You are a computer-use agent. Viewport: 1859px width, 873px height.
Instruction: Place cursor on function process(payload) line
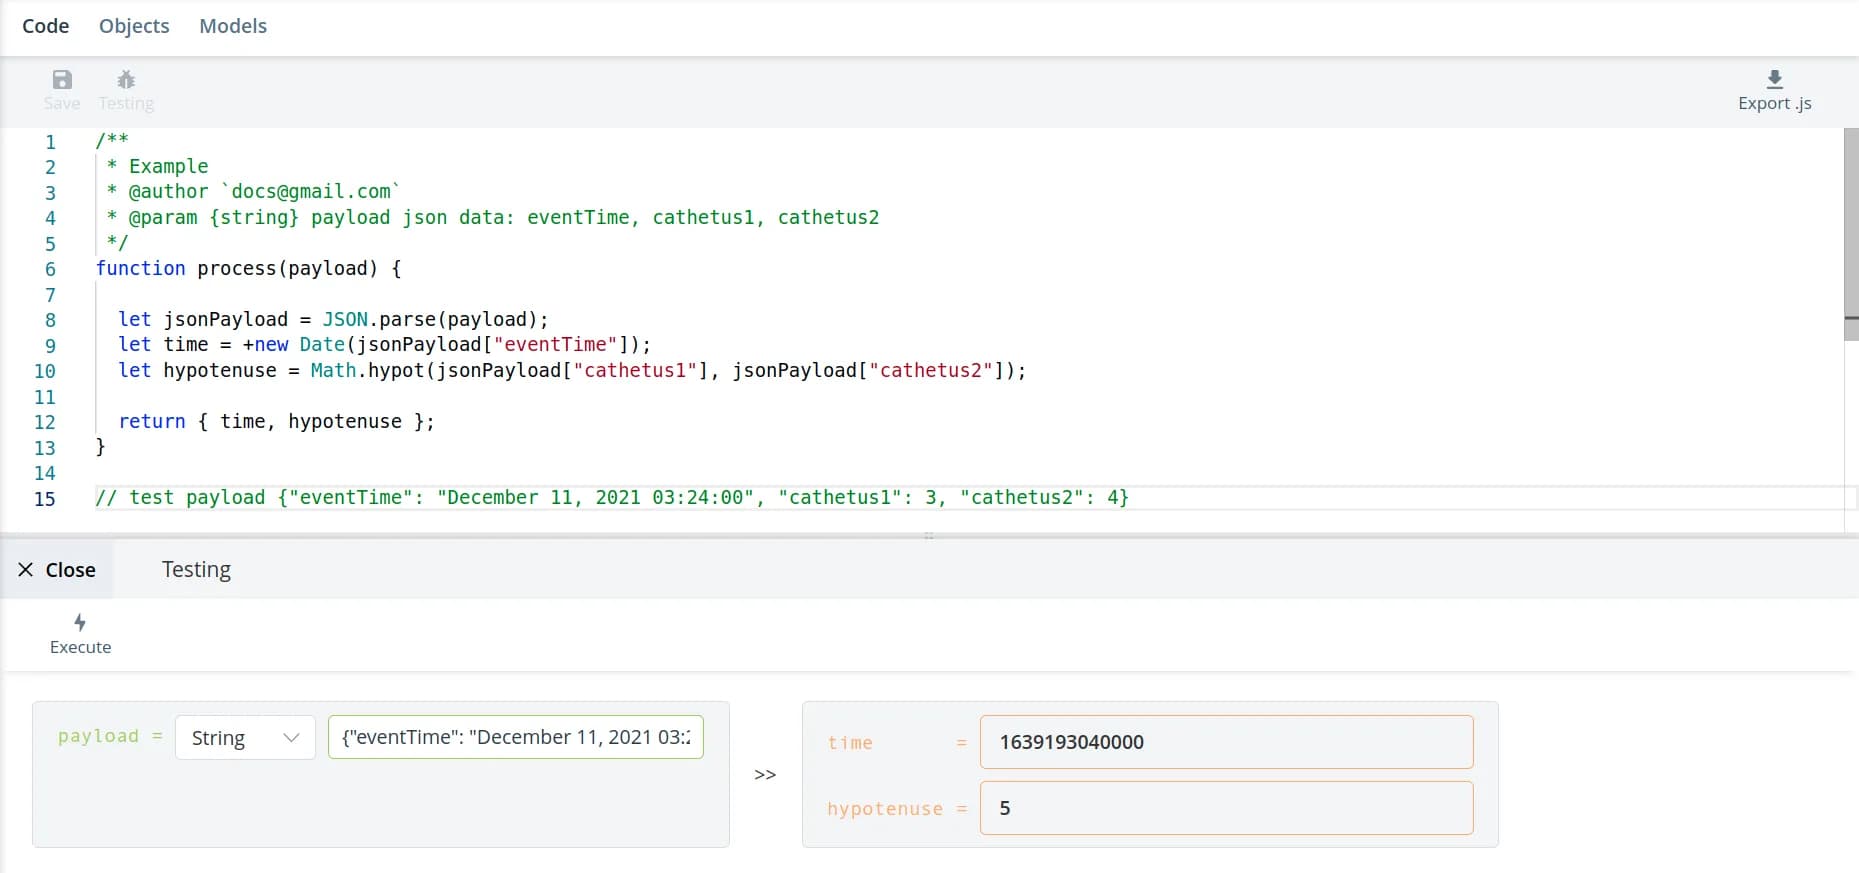pyautogui.click(x=248, y=269)
